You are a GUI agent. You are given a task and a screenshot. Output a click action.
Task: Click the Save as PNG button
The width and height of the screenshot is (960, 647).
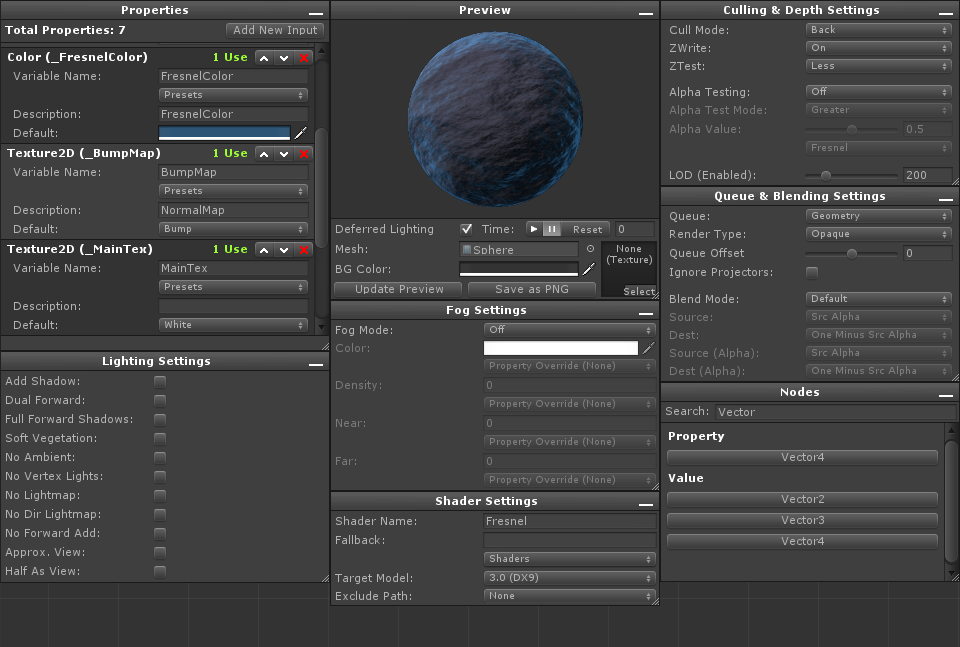(531, 289)
